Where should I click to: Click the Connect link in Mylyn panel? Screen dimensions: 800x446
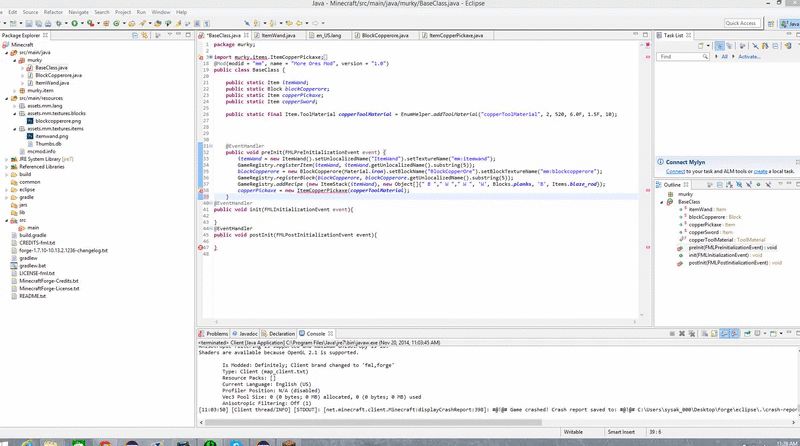point(675,171)
